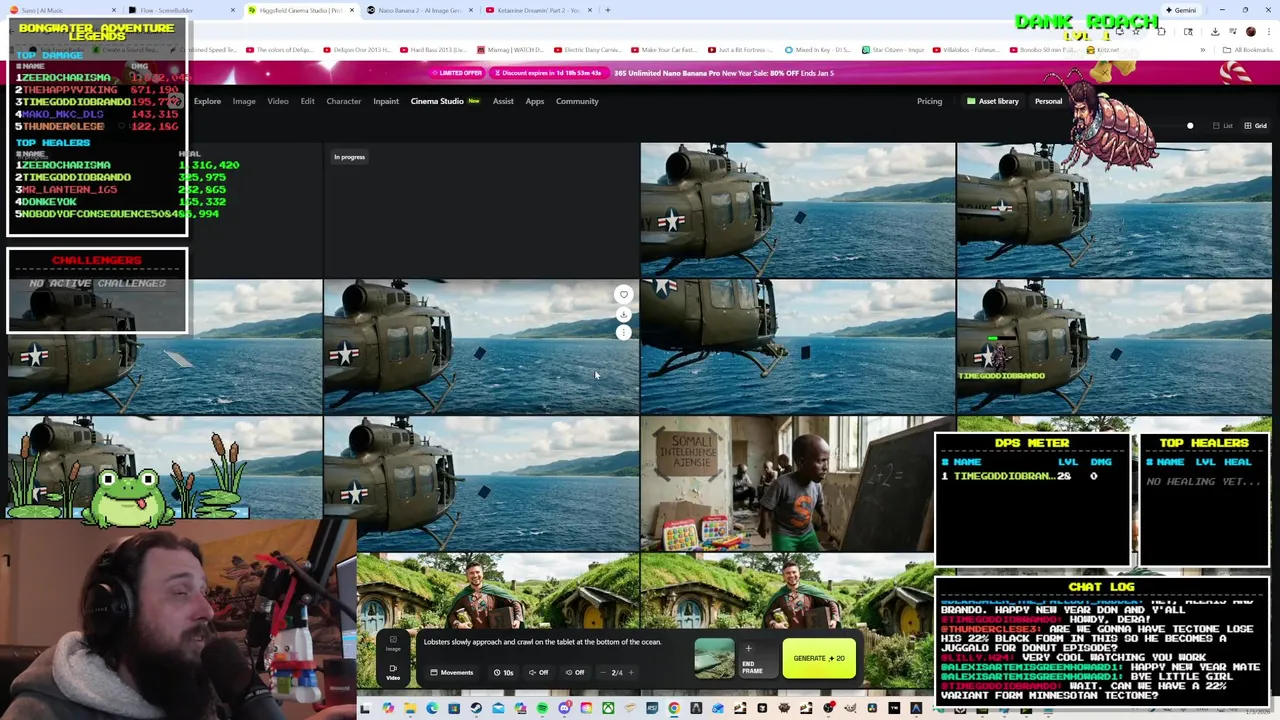
Task: Open Discord from the Windows taskbar
Action: 564,709
